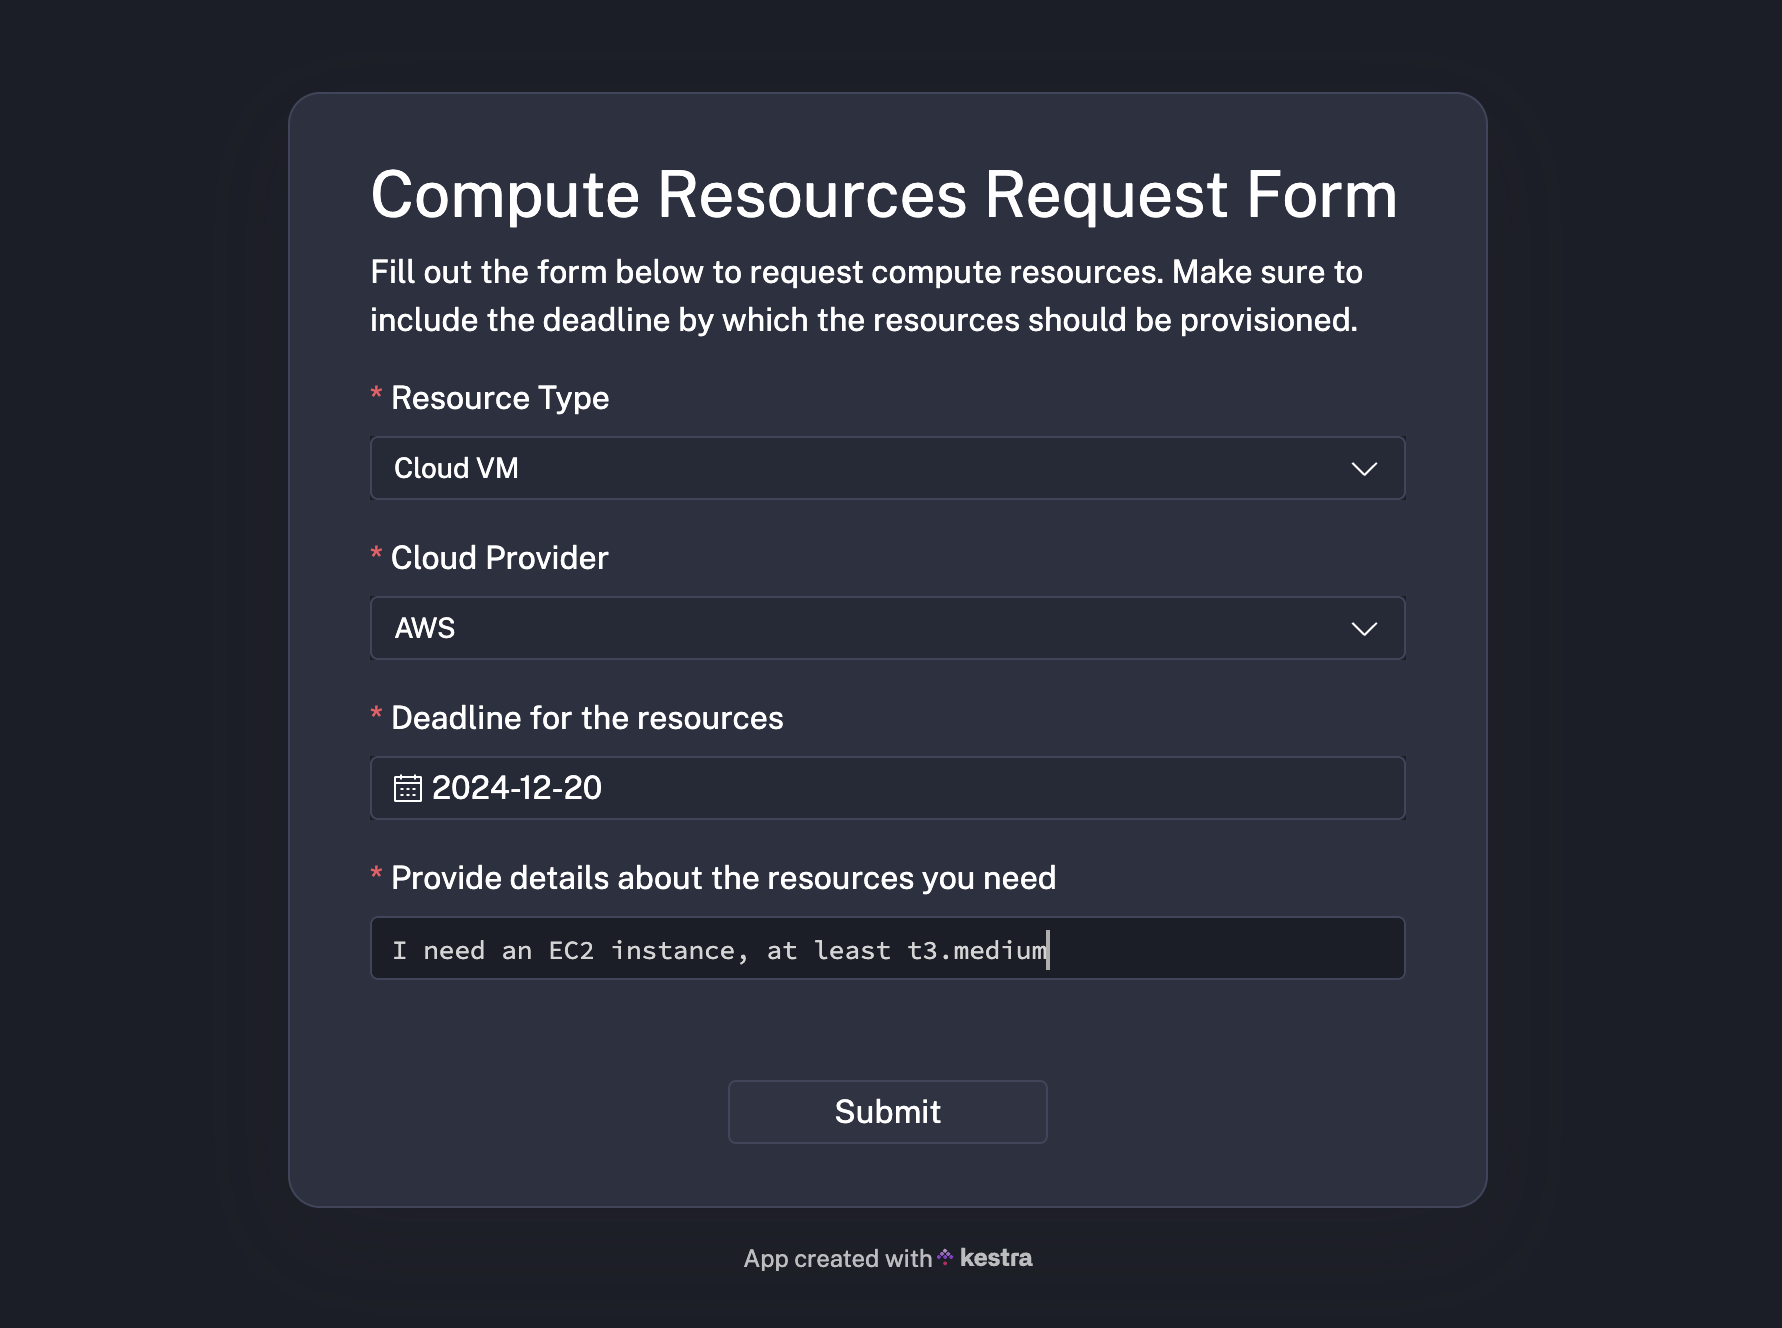Click the Deadline for the resources label

[587, 718]
